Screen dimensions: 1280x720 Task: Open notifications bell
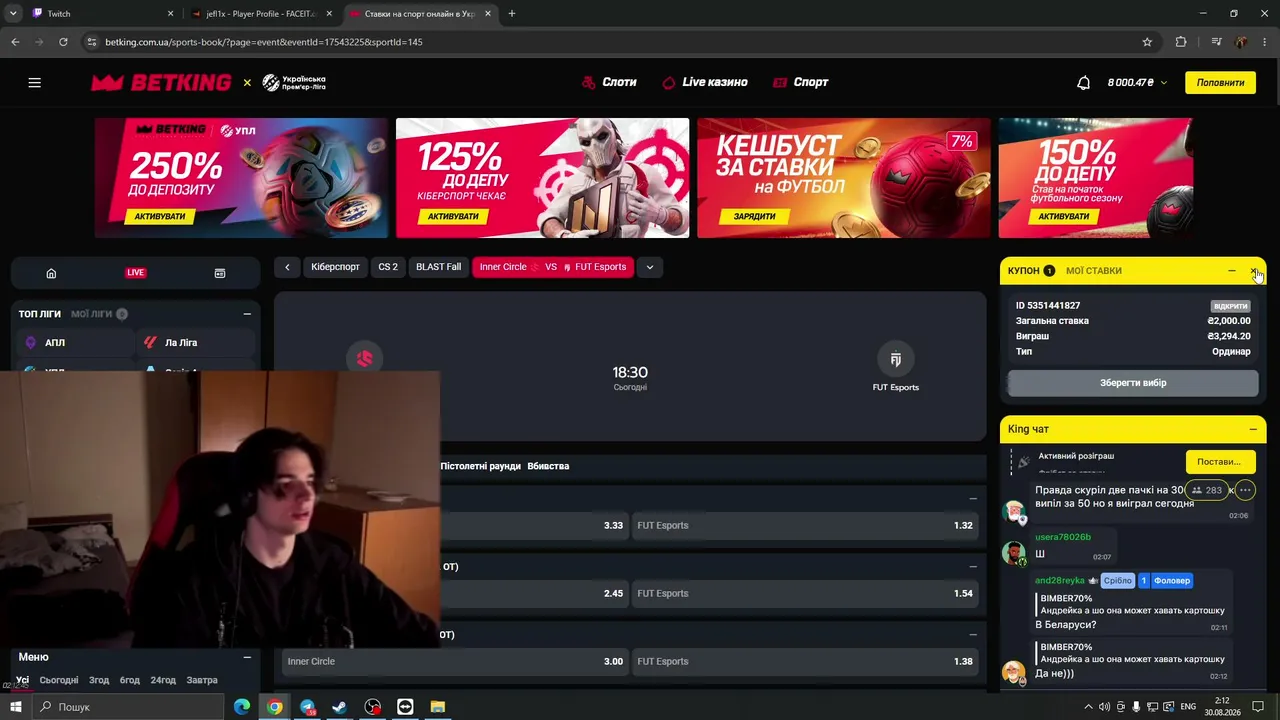tap(1083, 83)
